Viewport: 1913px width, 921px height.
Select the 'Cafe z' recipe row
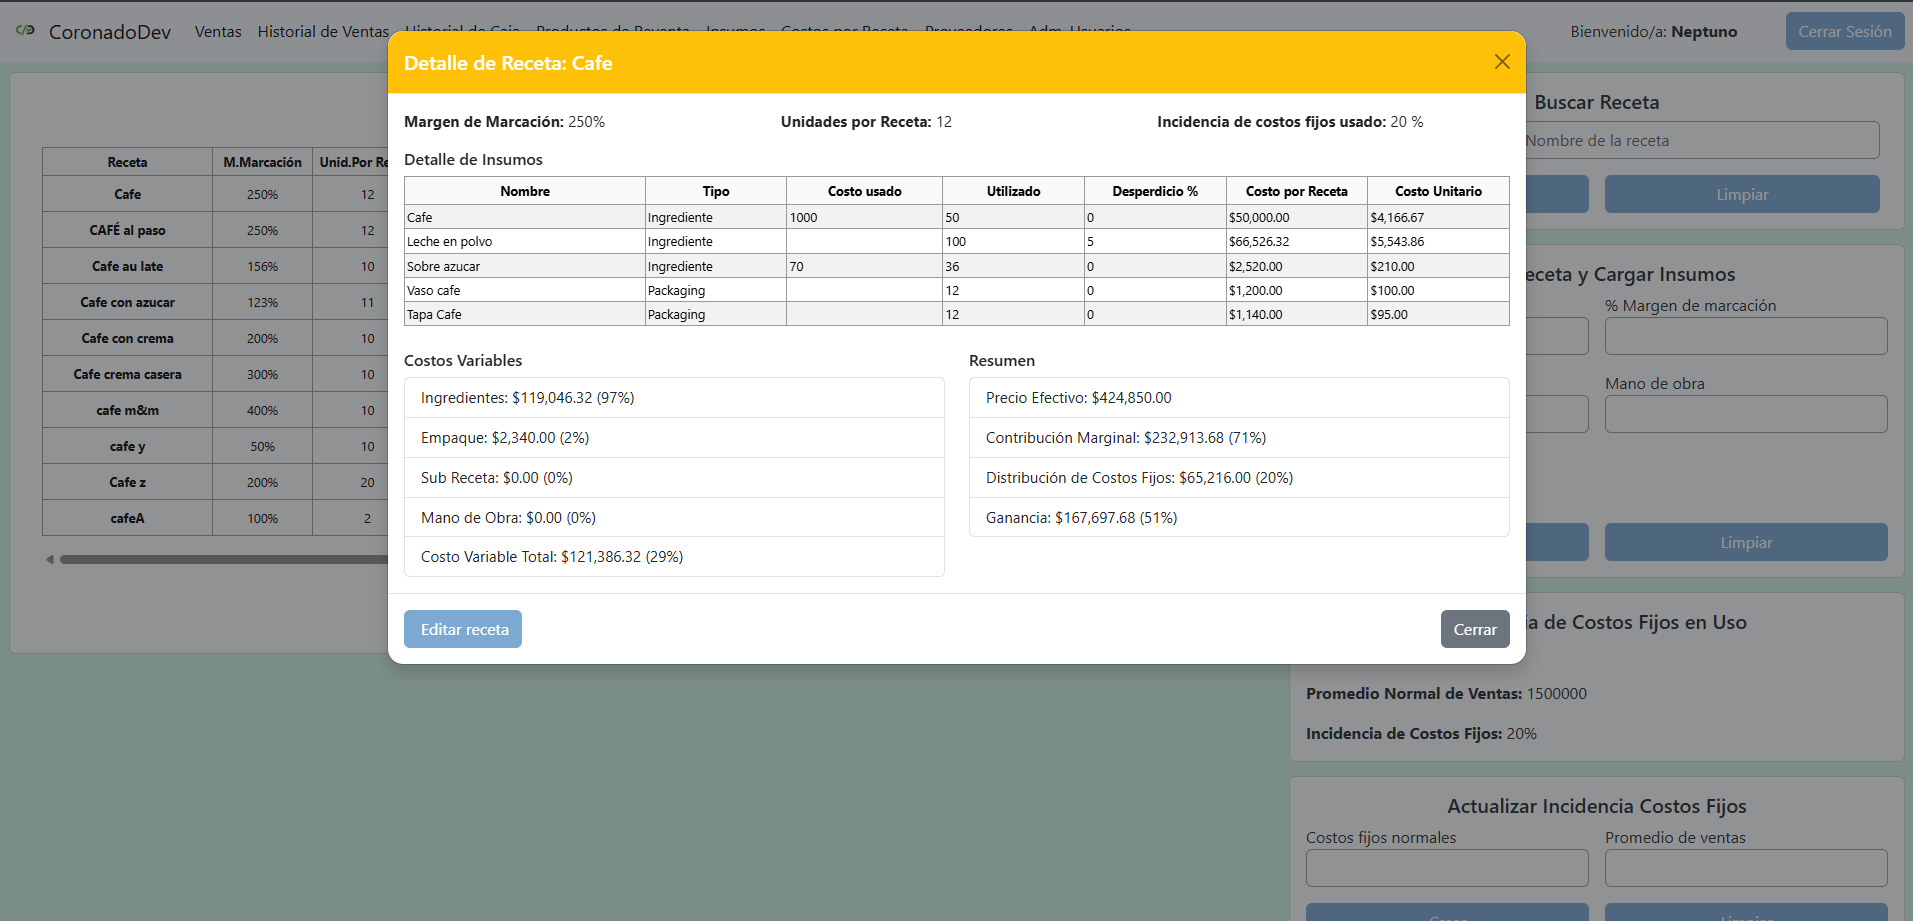pyautogui.click(x=215, y=482)
